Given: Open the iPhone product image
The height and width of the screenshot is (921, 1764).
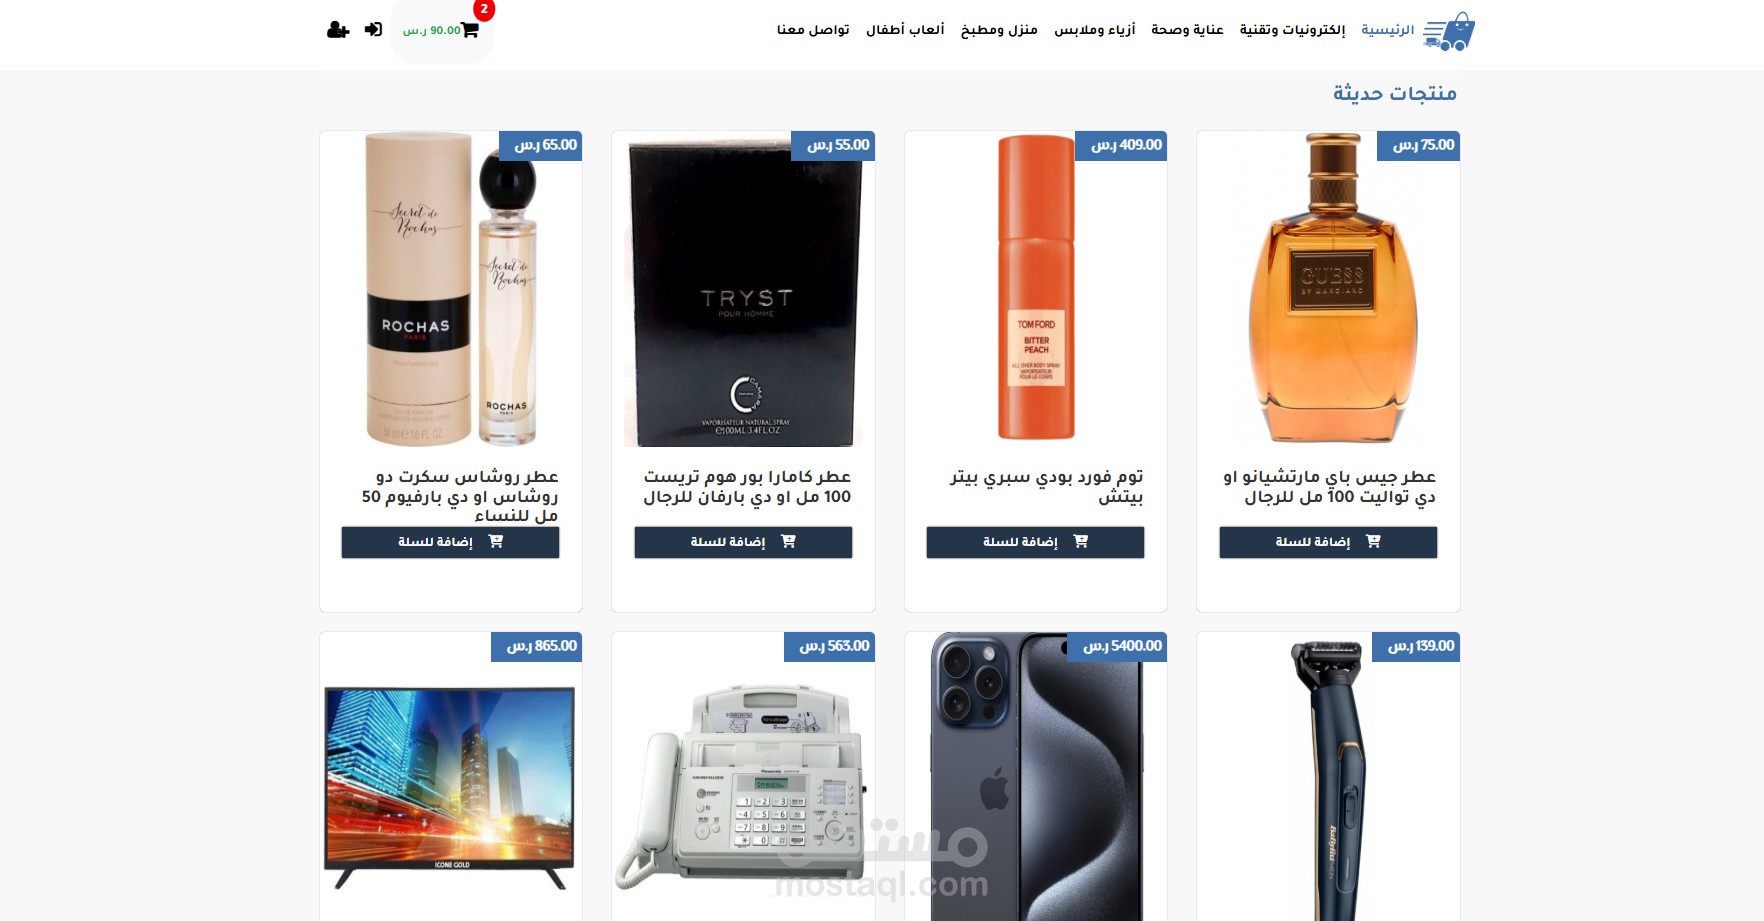Looking at the screenshot, I should pos(1035,776).
